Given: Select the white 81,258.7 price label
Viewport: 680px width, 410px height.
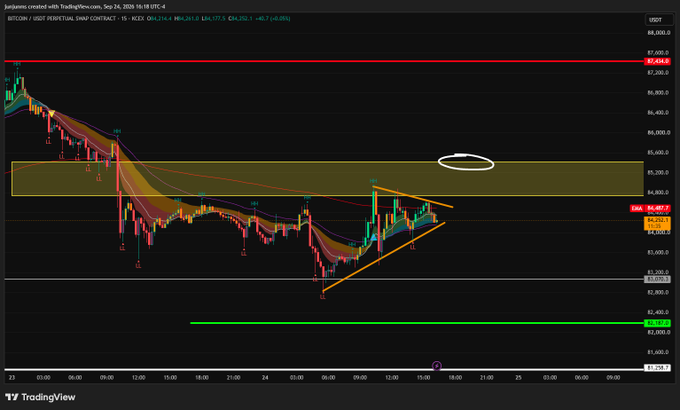Looking at the screenshot, I should coord(658,368).
